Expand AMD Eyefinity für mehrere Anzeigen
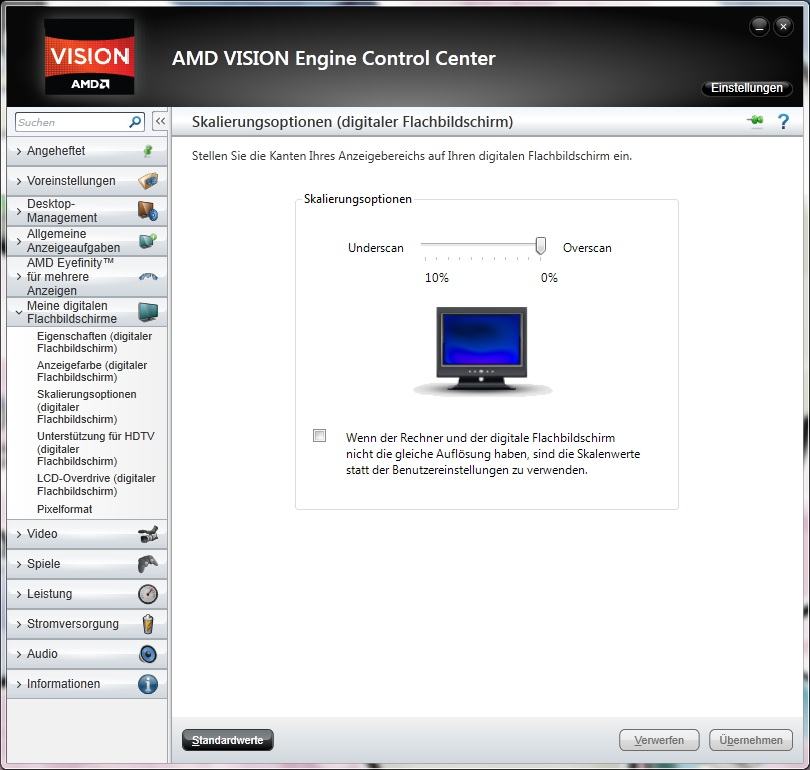Image resolution: width=810 pixels, height=770 pixels. pyautogui.click(x=87, y=276)
